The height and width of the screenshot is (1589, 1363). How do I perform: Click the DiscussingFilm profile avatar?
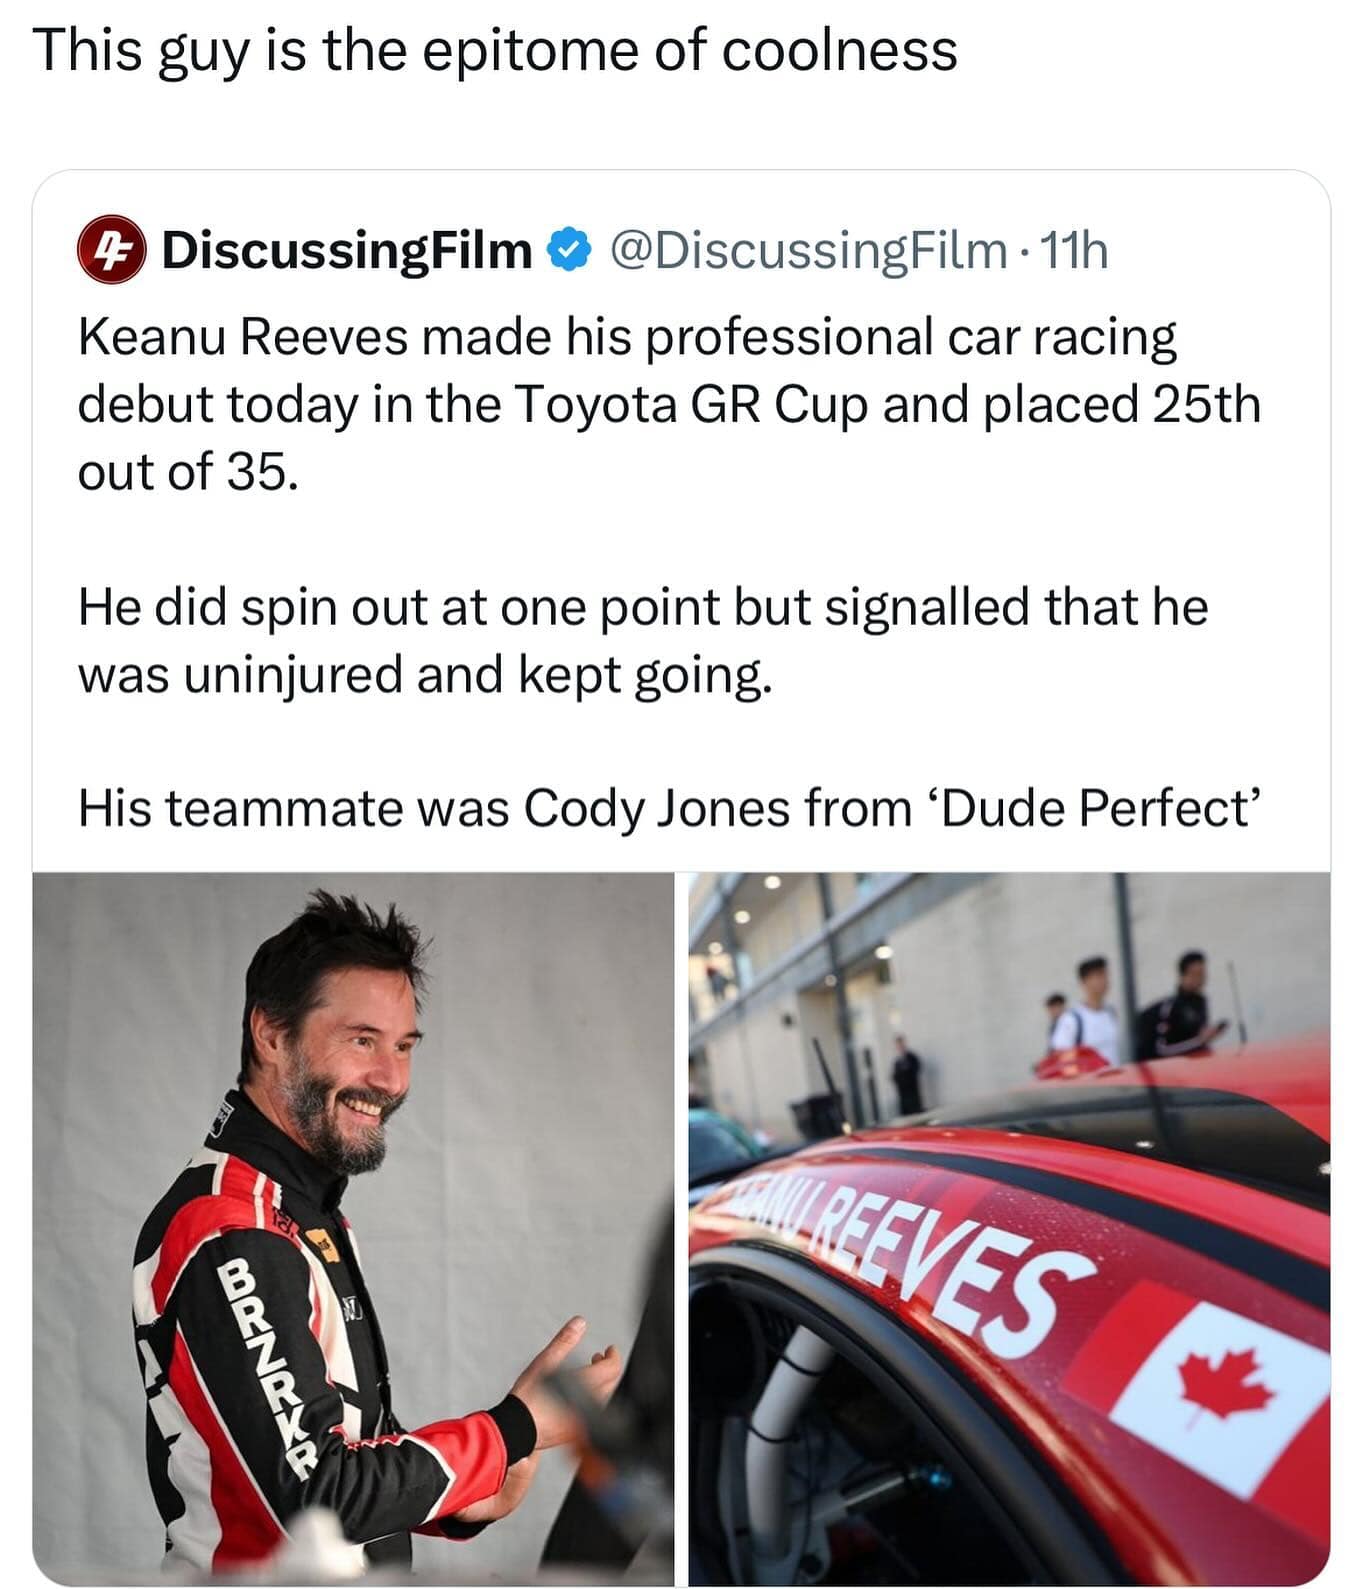(112, 251)
